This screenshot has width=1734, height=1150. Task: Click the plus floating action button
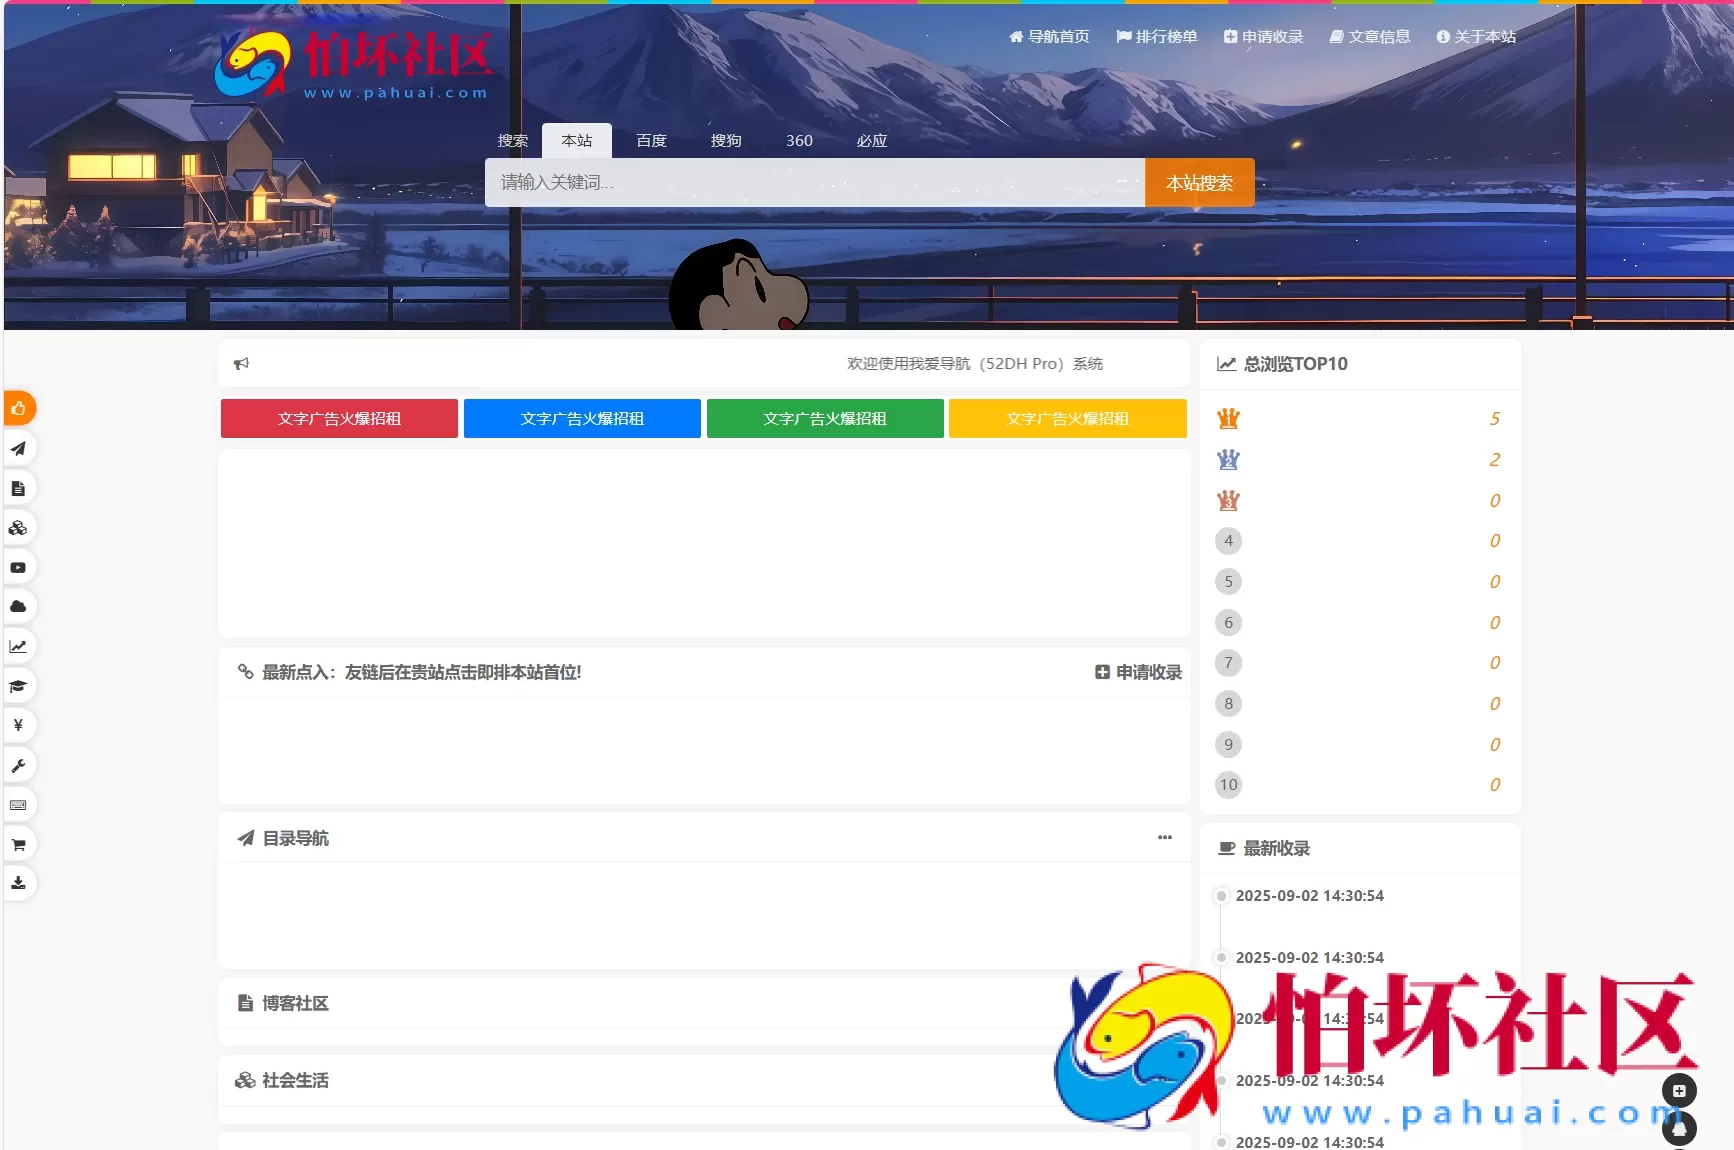pyautogui.click(x=1679, y=1092)
